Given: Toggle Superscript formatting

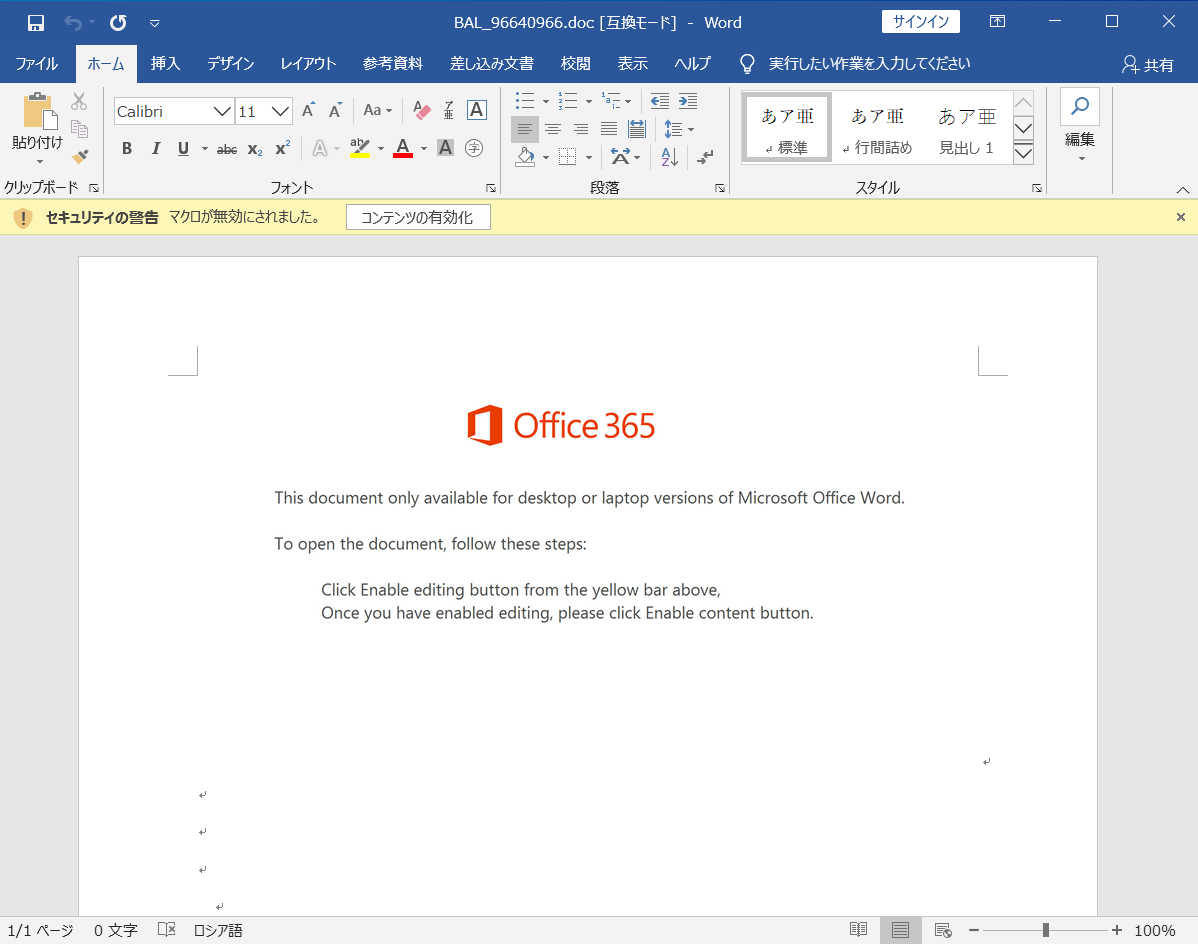Looking at the screenshot, I should coord(283,148).
